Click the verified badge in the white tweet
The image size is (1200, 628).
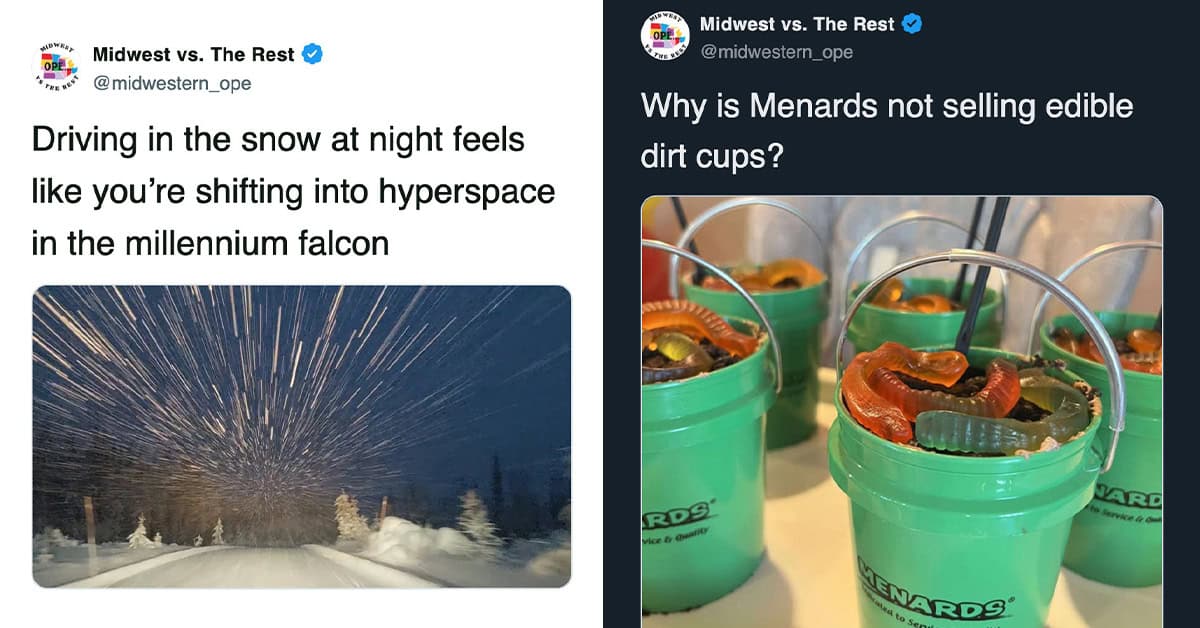(x=313, y=55)
